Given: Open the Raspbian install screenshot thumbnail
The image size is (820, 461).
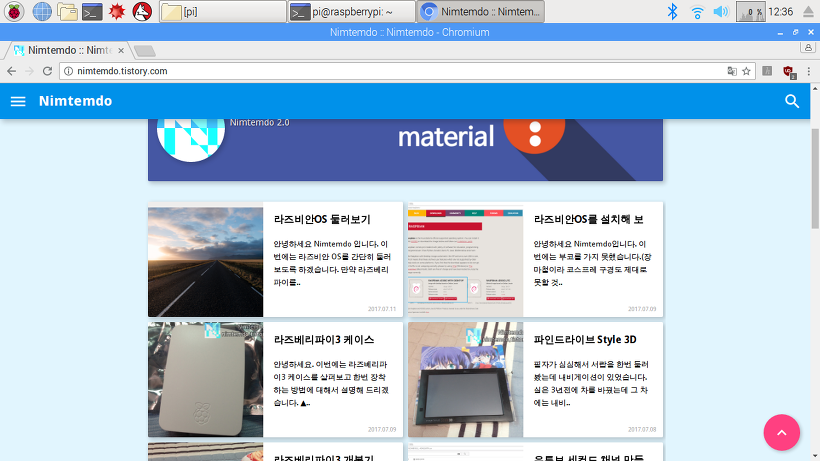Looking at the screenshot, I should coord(465,259).
